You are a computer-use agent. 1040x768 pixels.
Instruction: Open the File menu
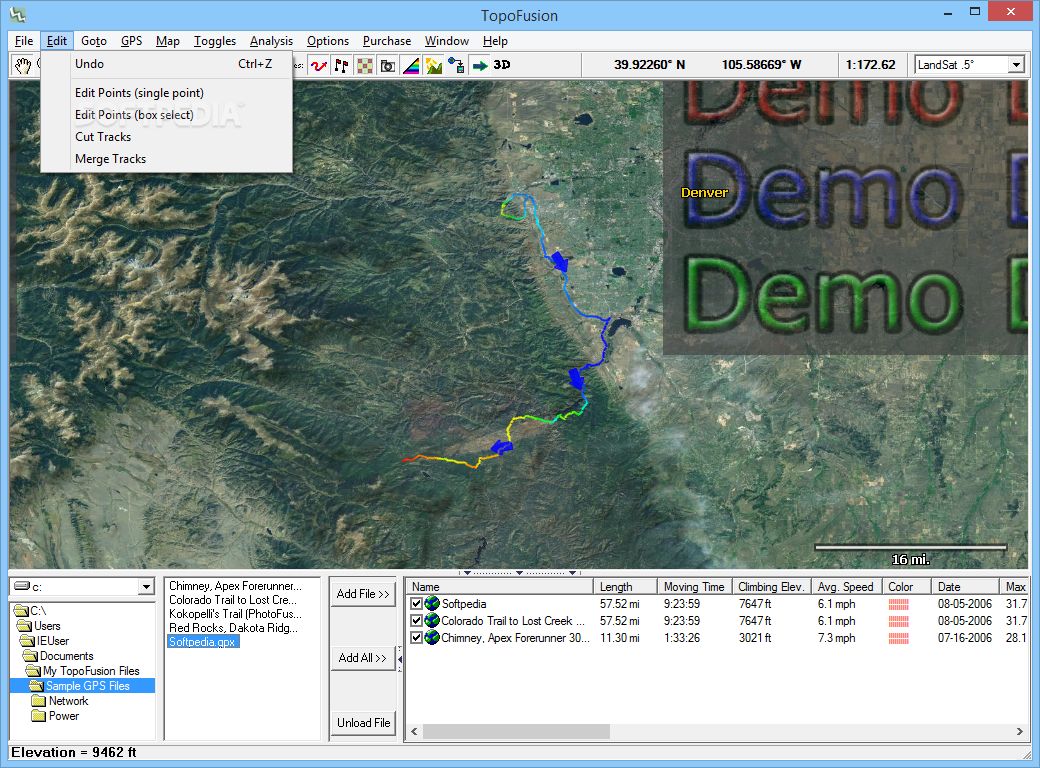coord(24,41)
